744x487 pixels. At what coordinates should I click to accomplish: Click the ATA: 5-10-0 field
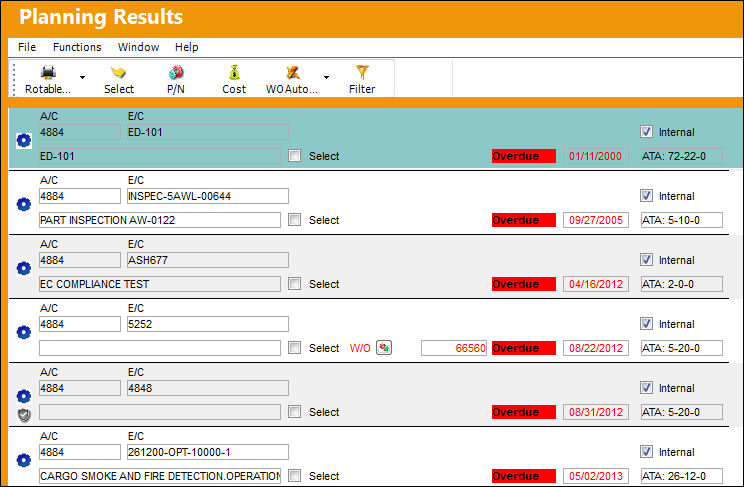[682, 220]
